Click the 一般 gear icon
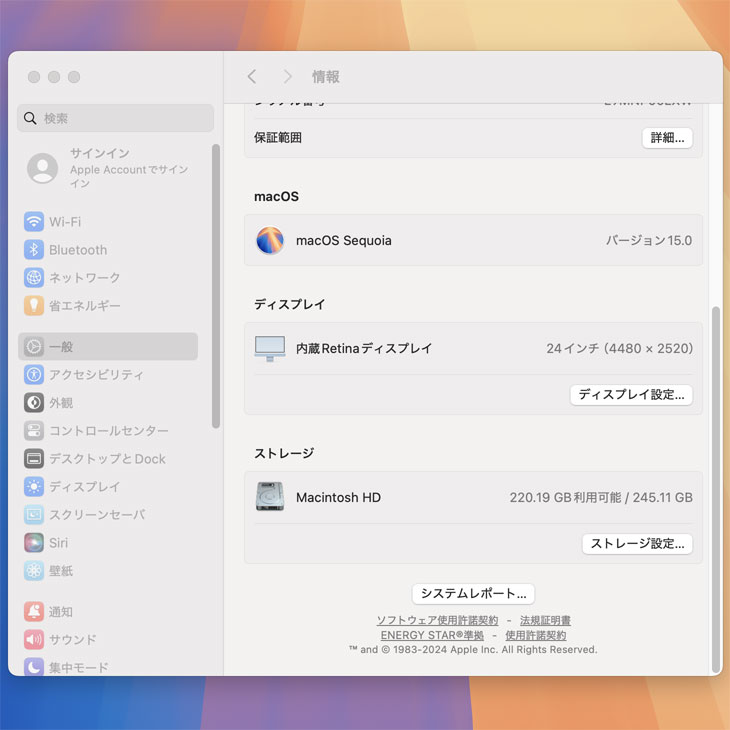This screenshot has width=730, height=730. pyautogui.click(x=34, y=346)
